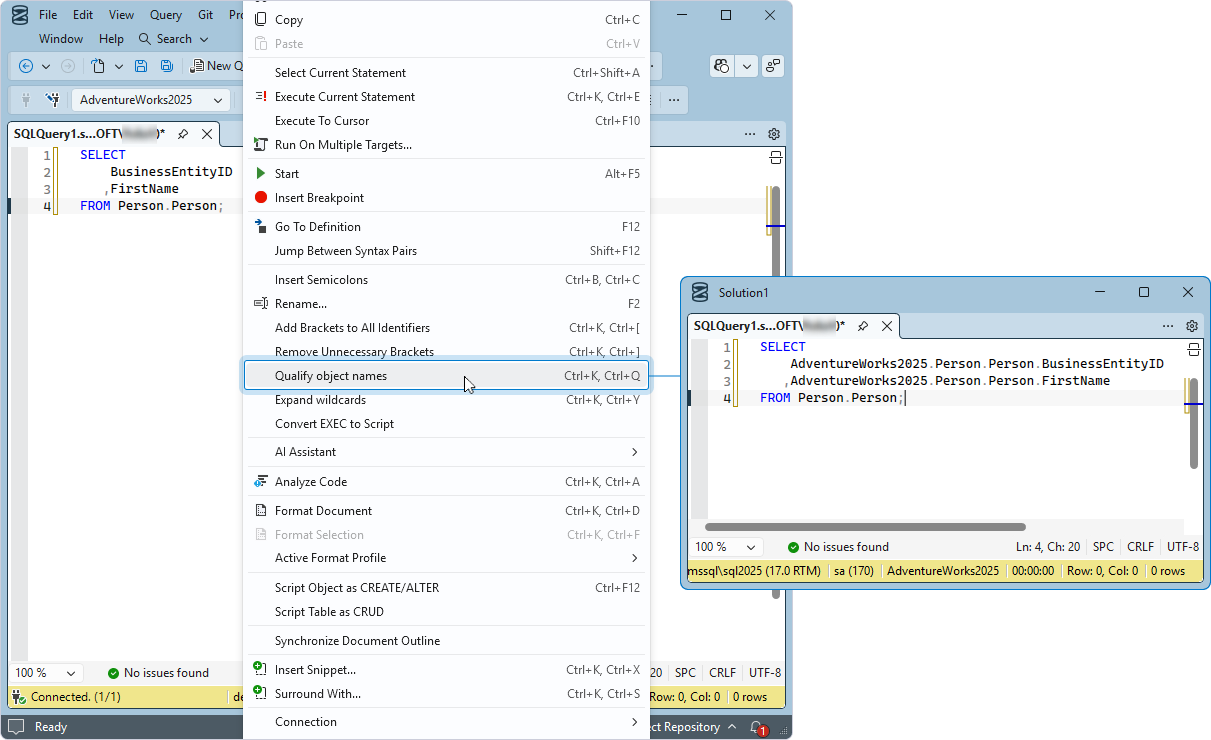Open the File menu

pyautogui.click(x=48, y=15)
